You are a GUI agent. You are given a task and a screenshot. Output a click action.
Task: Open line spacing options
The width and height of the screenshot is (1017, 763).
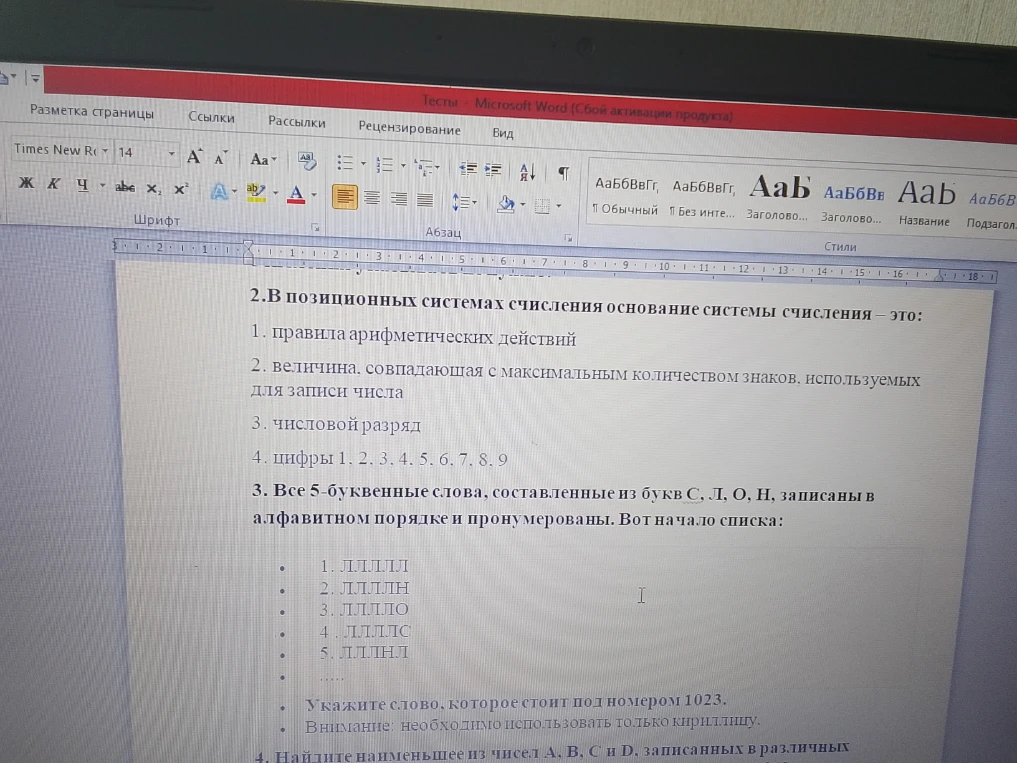[463, 202]
